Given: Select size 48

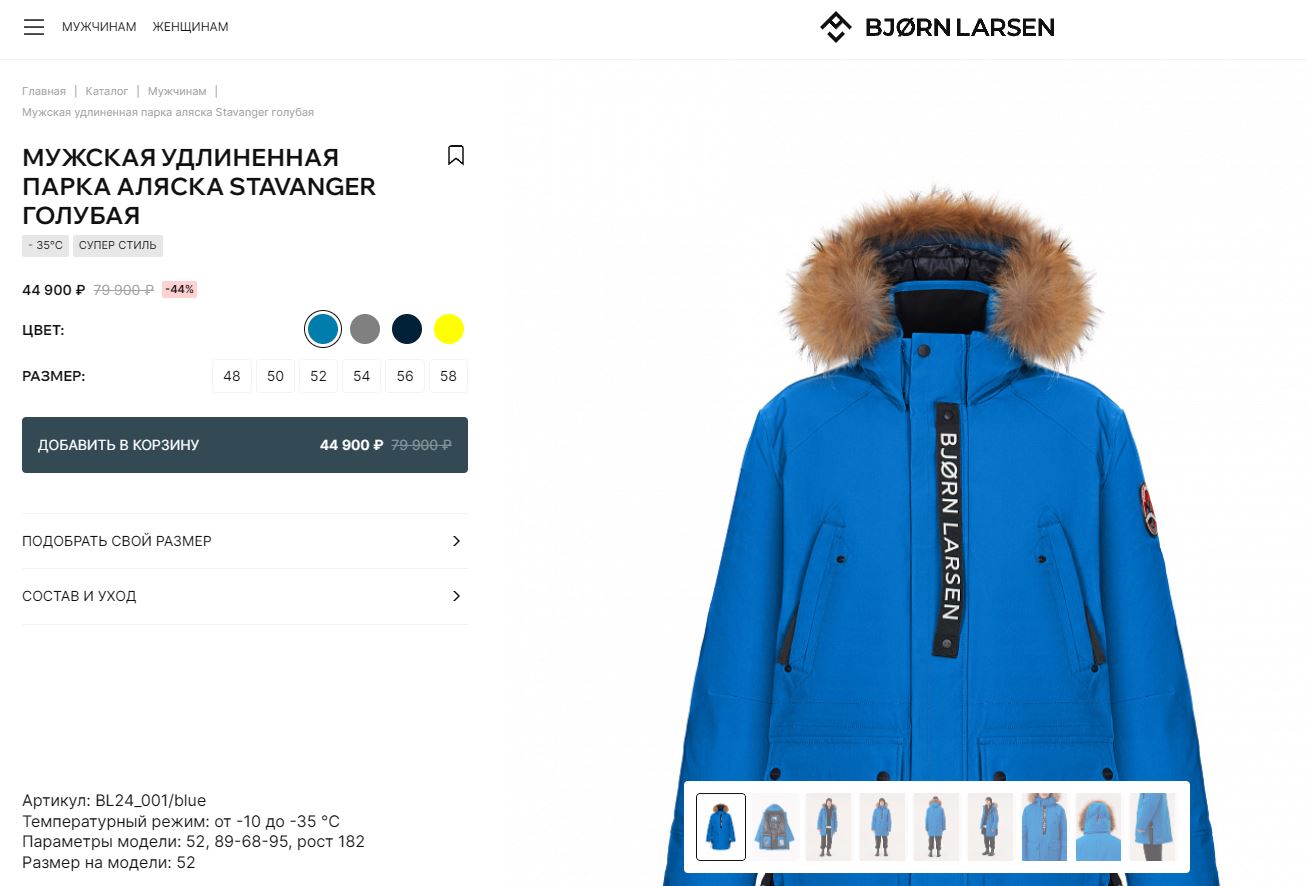Looking at the screenshot, I should [232, 376].
